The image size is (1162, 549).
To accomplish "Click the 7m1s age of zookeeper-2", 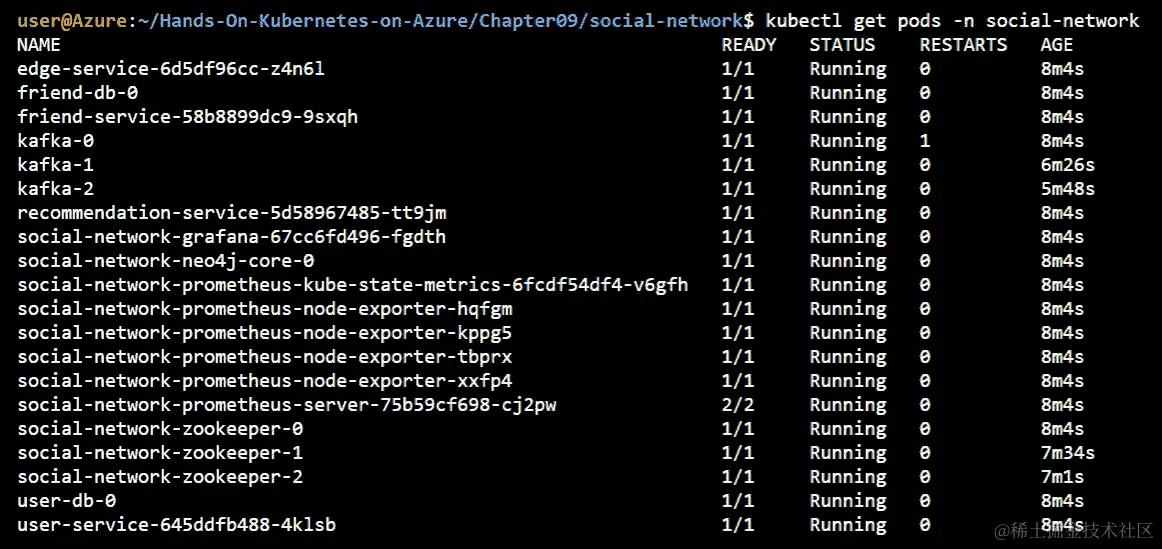I will coord(1062,477).
